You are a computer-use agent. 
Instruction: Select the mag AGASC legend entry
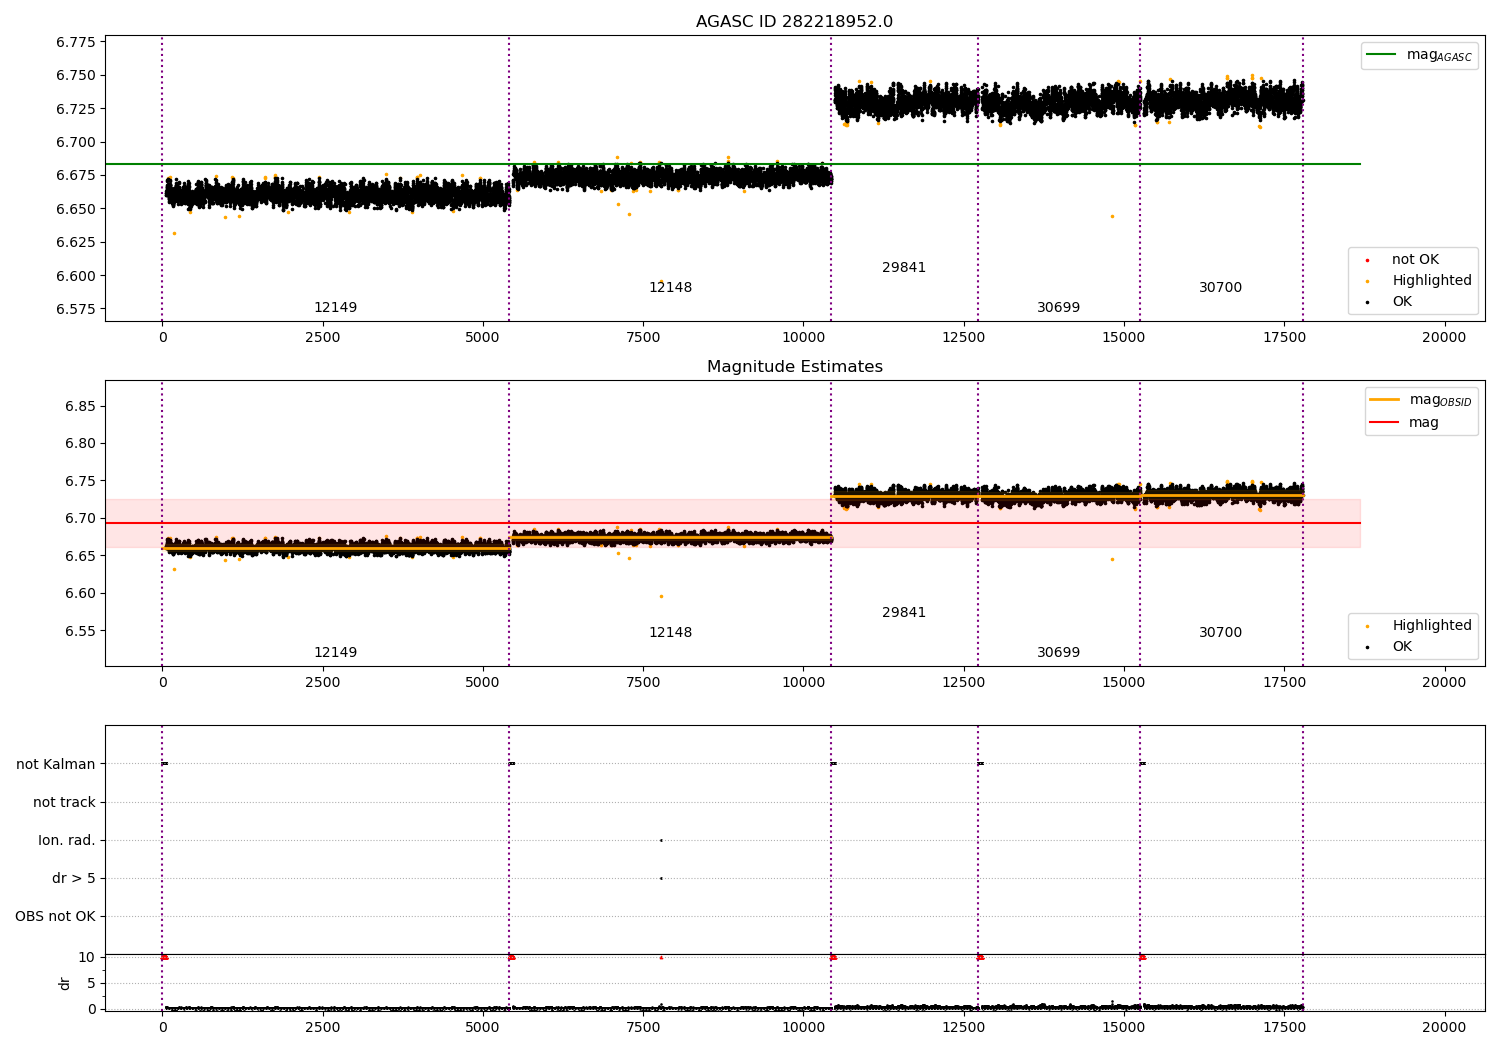(x=1419, y=55)
